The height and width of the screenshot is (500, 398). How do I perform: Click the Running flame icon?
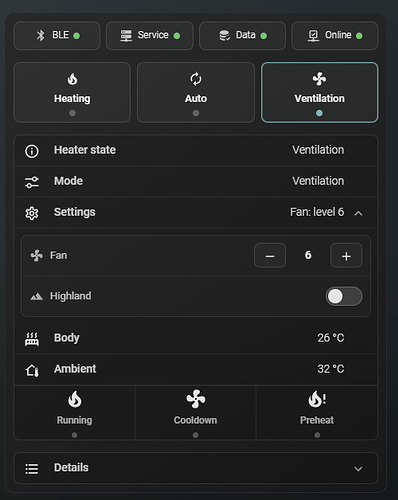click(x=75, y=399)
